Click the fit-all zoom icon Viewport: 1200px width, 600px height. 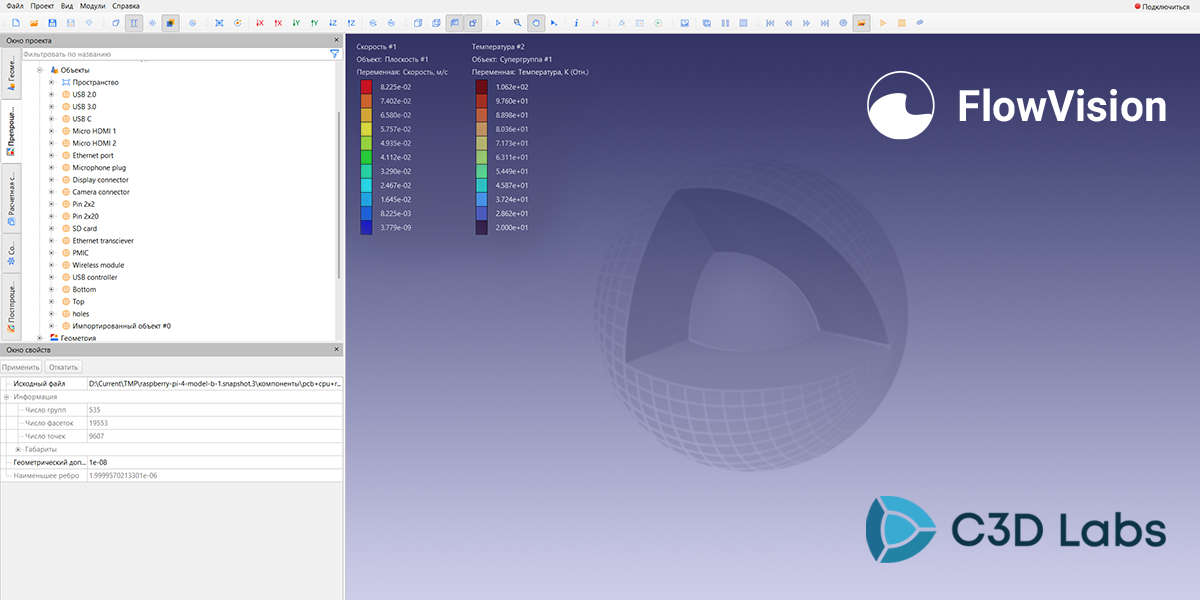pos(219,22)
